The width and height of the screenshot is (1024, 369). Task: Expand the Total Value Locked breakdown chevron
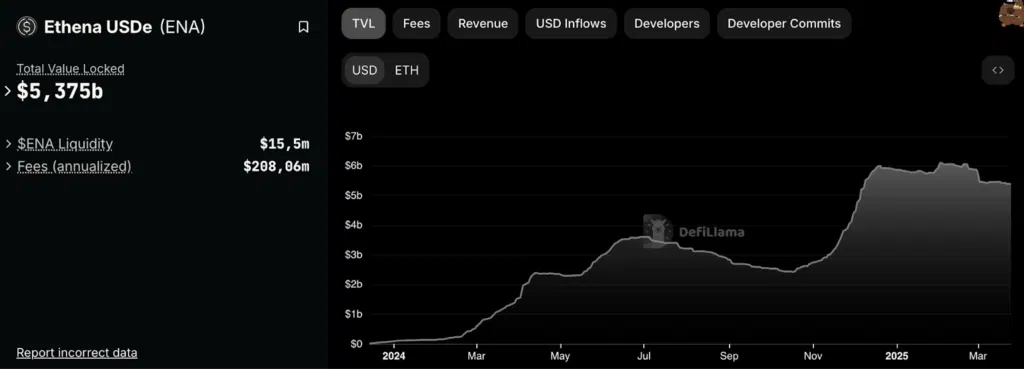(x=8, y=91)
